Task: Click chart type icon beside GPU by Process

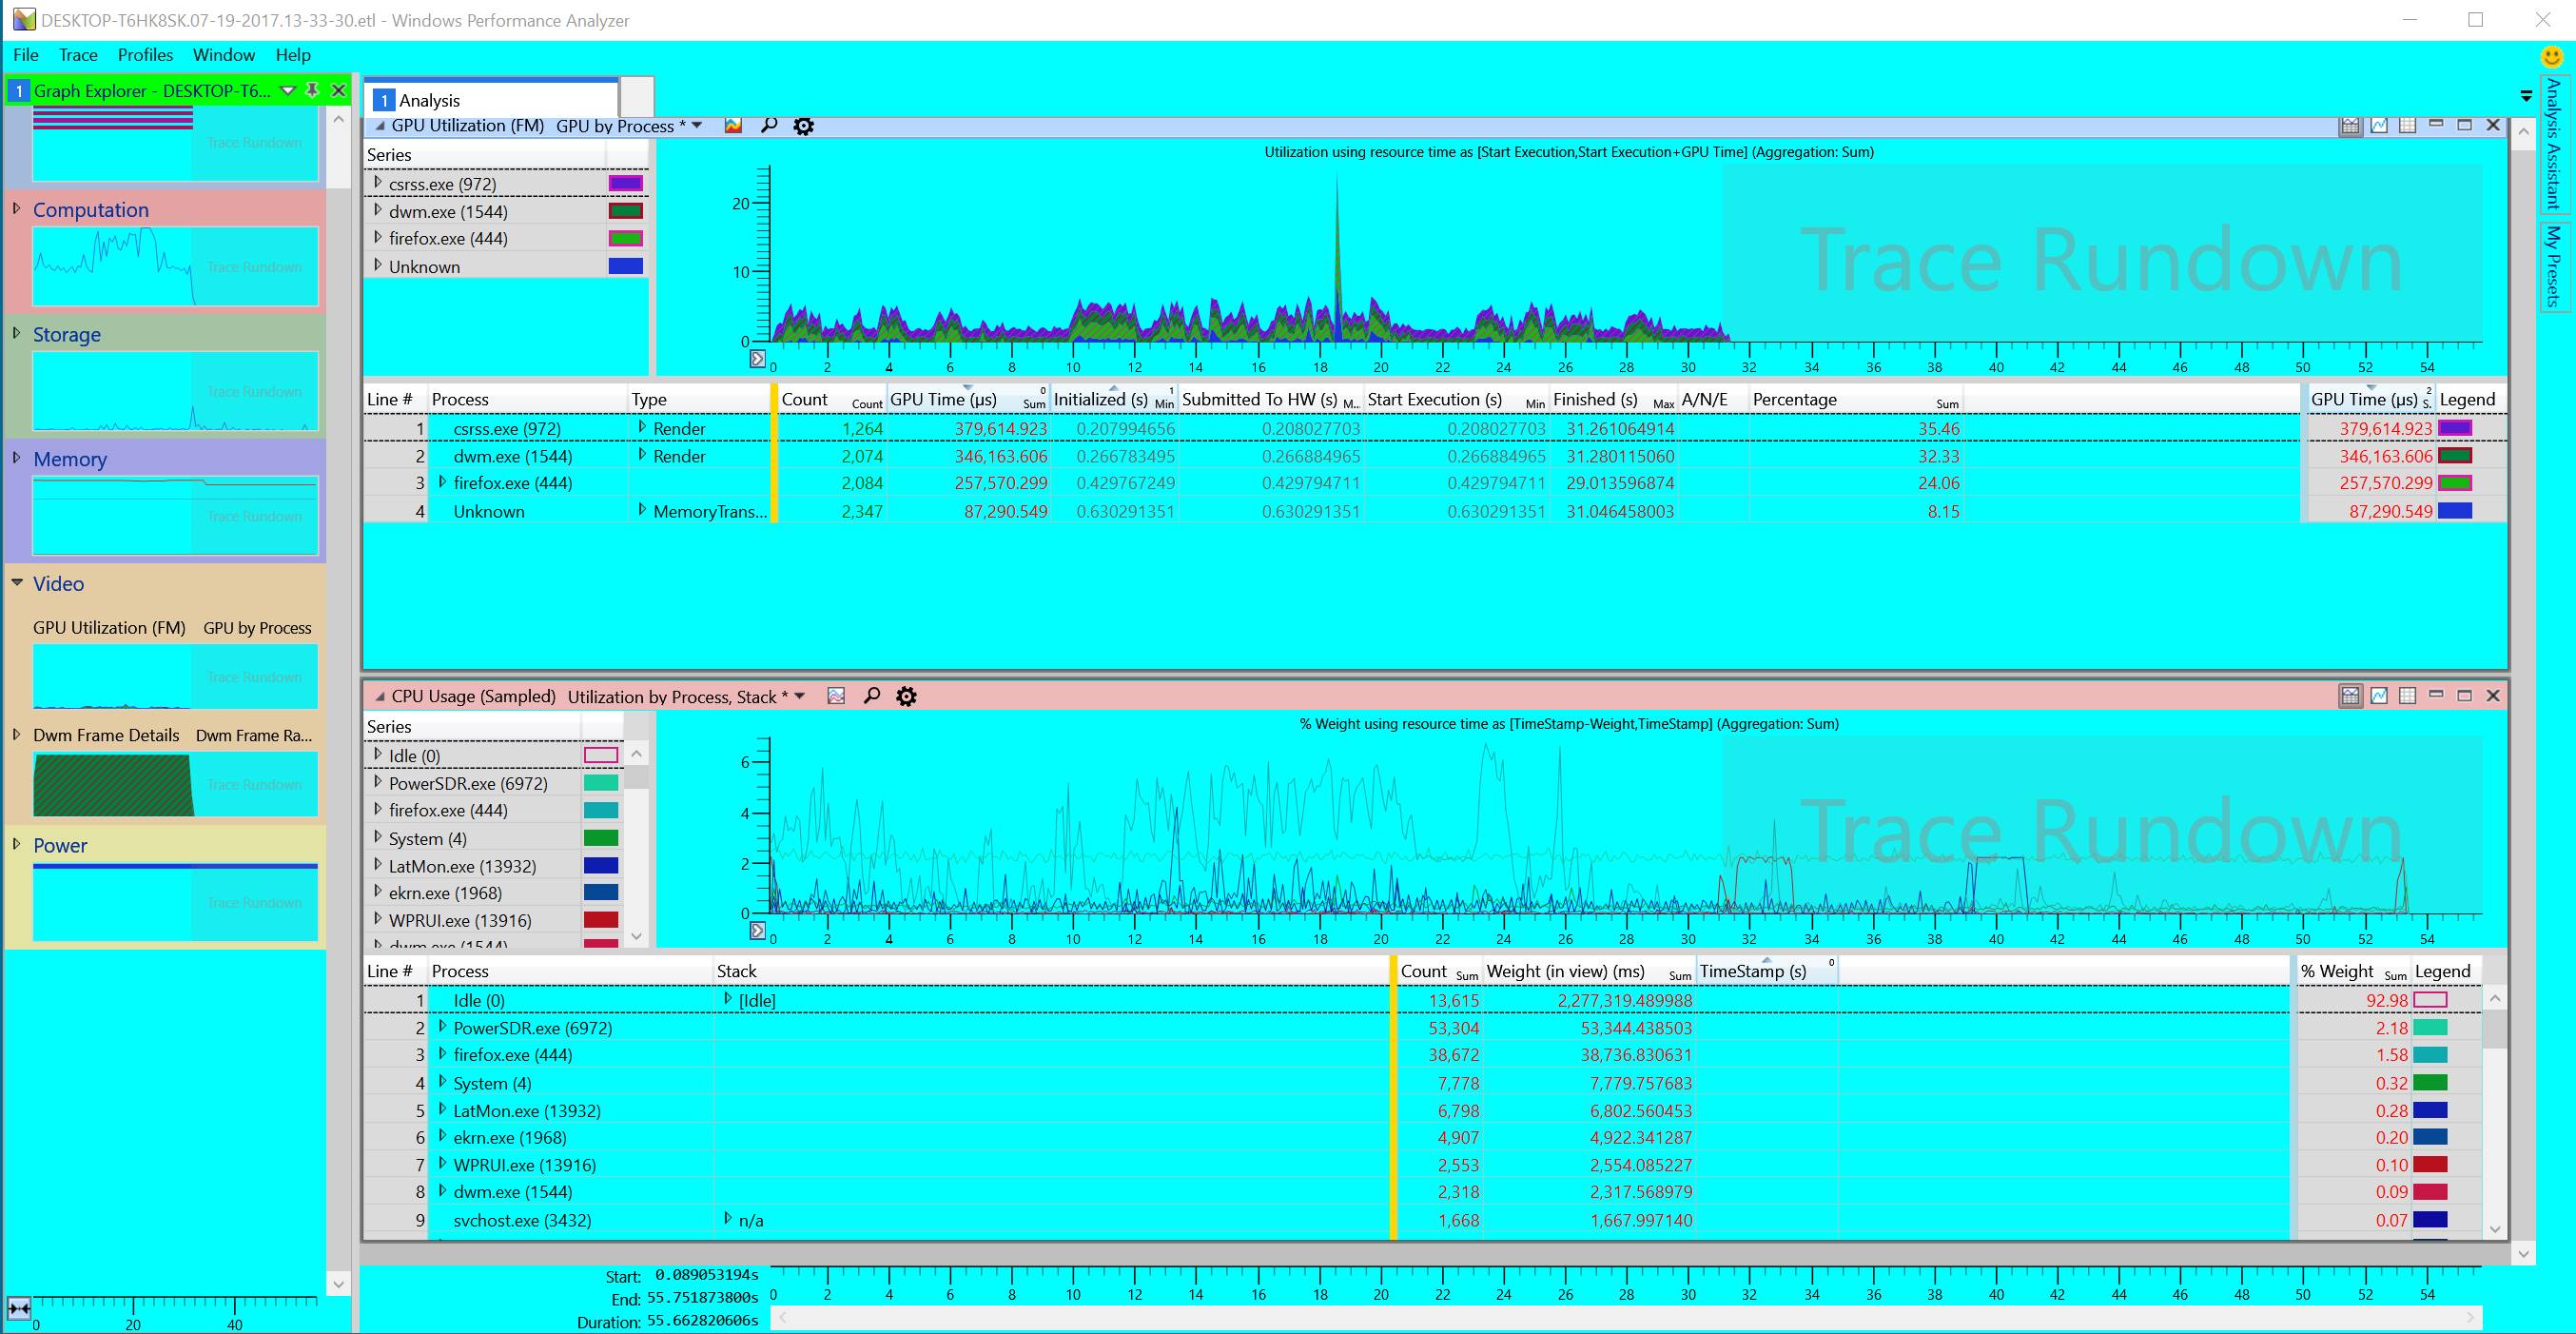Action: coord(734,126)
